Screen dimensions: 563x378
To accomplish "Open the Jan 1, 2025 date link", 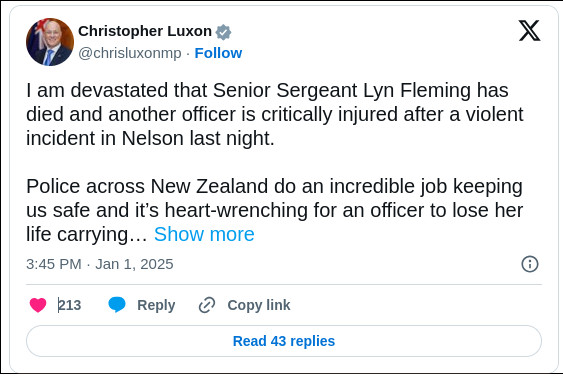I will click(134, 264).
